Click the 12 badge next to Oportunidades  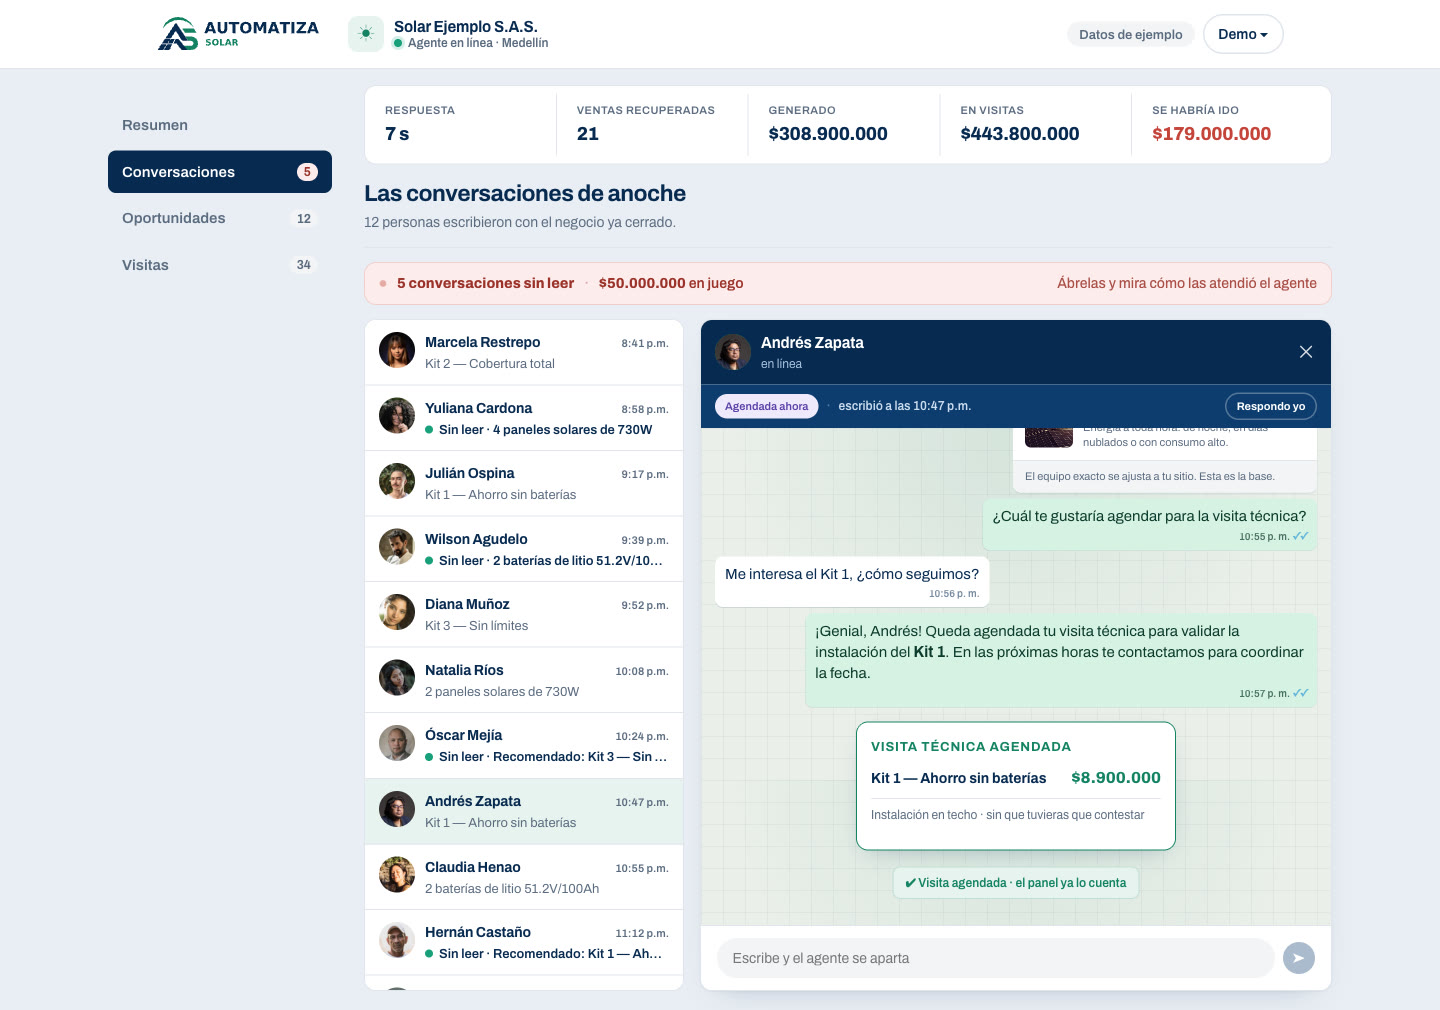pos(304,218)
